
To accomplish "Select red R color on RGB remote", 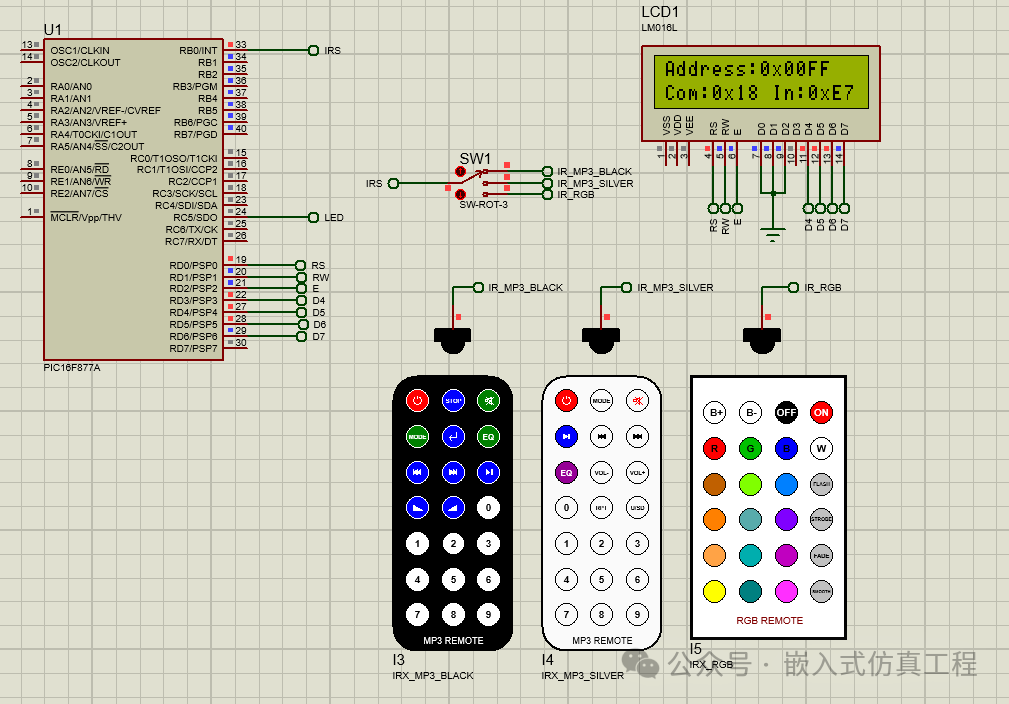I will coord(714,449).
